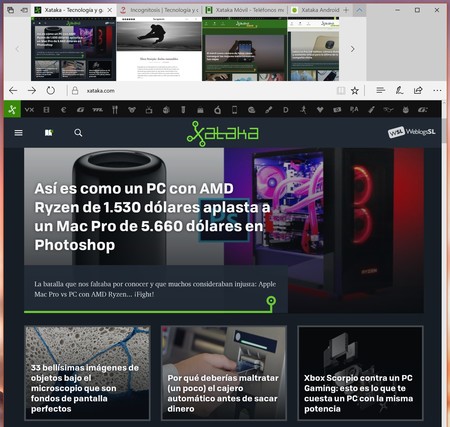
Task: Switch to the Xataka Android tab
Action: [x=315, y=10]
